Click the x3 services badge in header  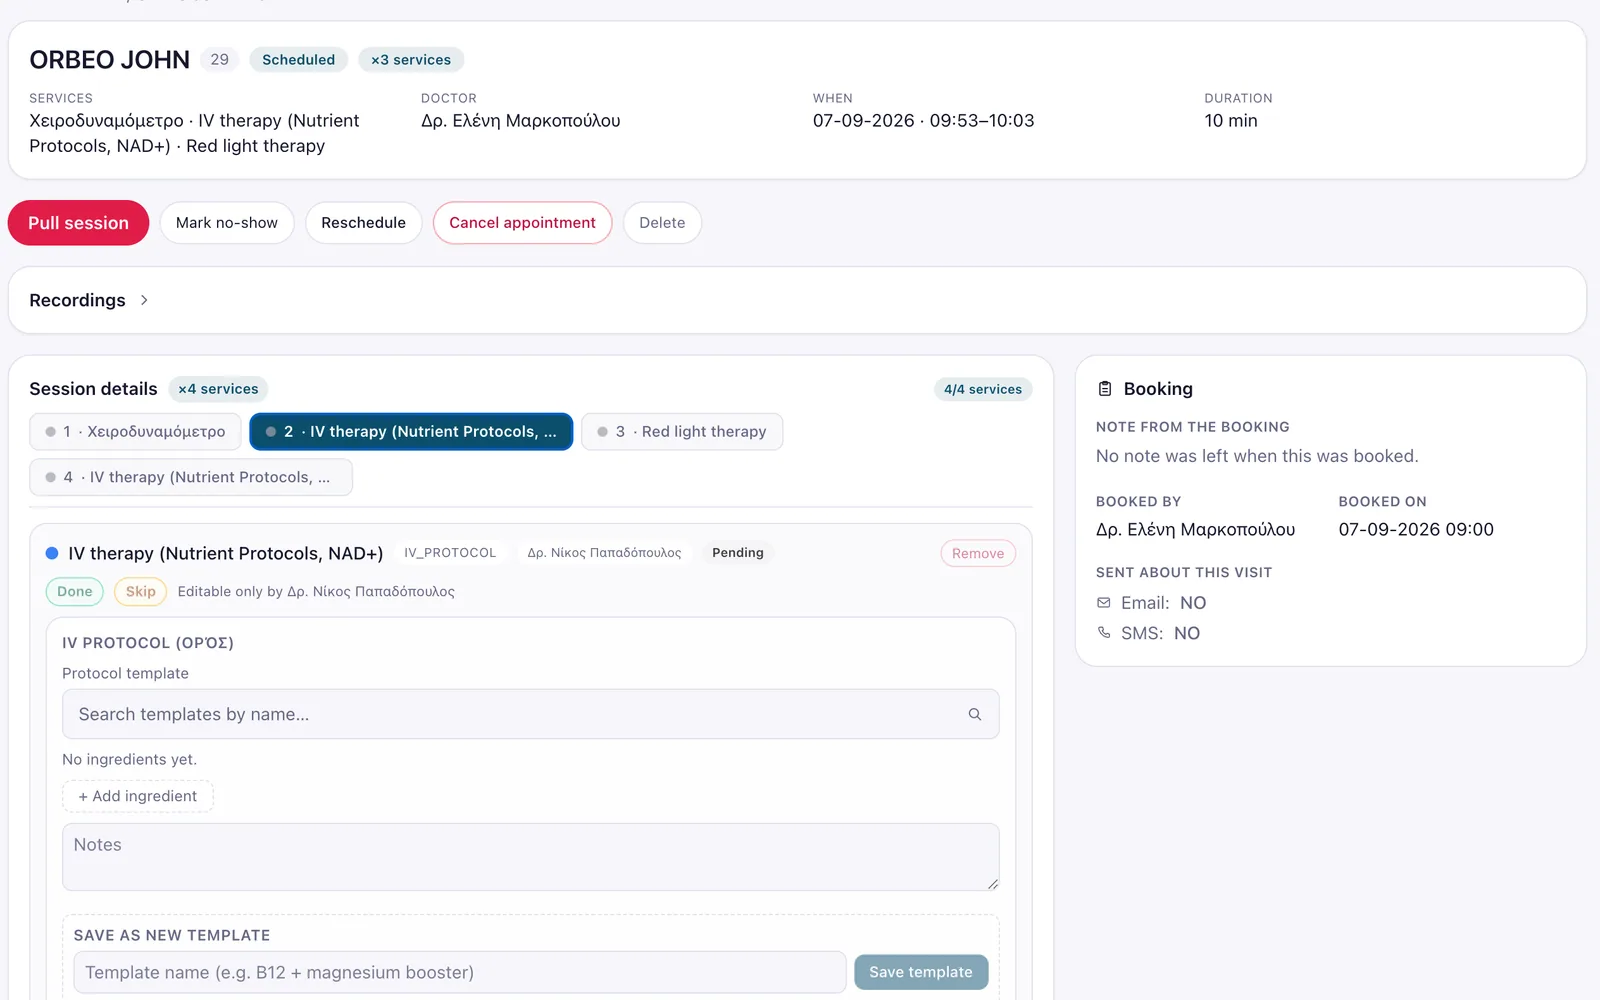click(x=411, y=60)
